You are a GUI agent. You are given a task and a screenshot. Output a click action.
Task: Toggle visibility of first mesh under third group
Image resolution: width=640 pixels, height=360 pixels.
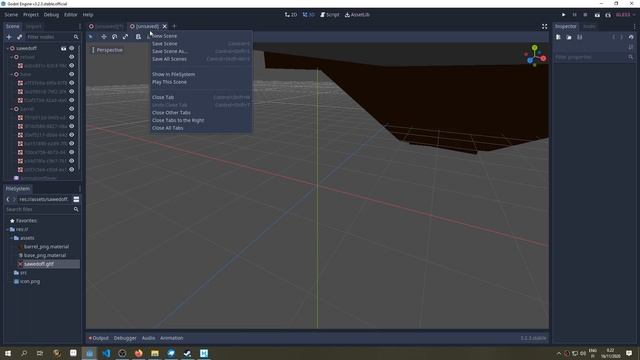point(71,118)
